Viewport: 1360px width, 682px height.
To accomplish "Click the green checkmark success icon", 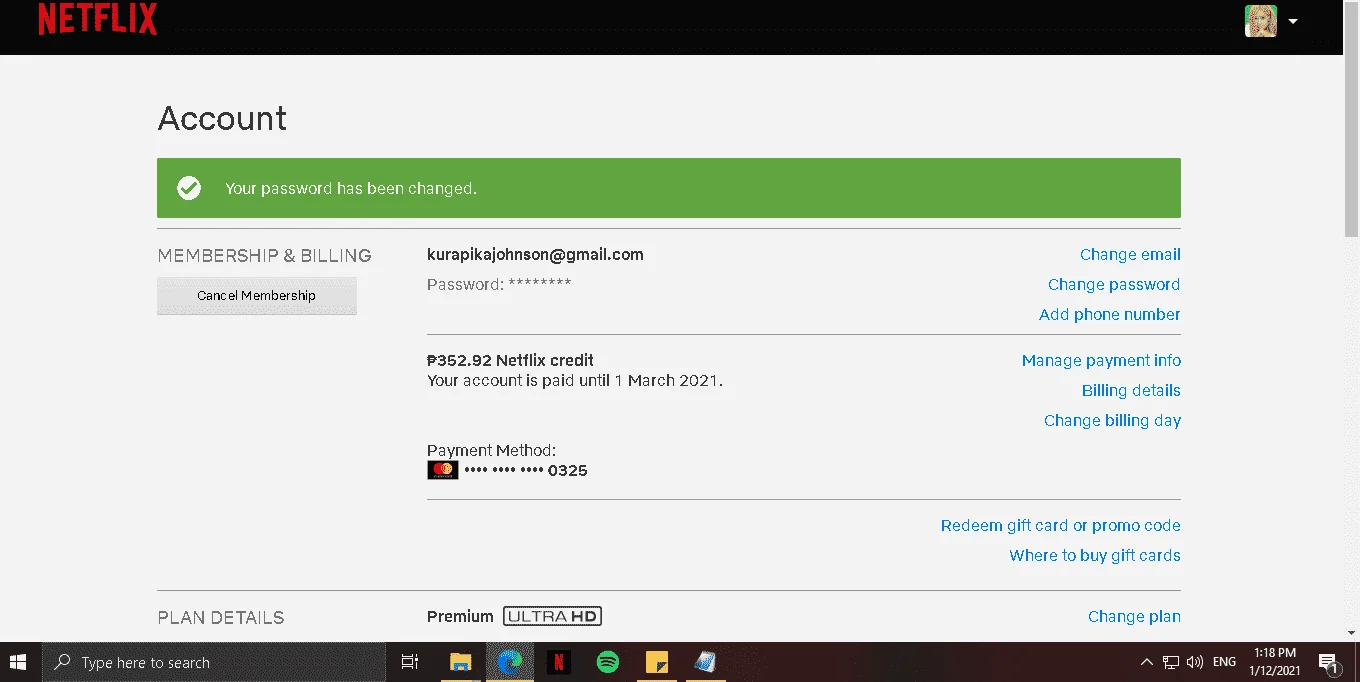I will click(x=189, y=188).
